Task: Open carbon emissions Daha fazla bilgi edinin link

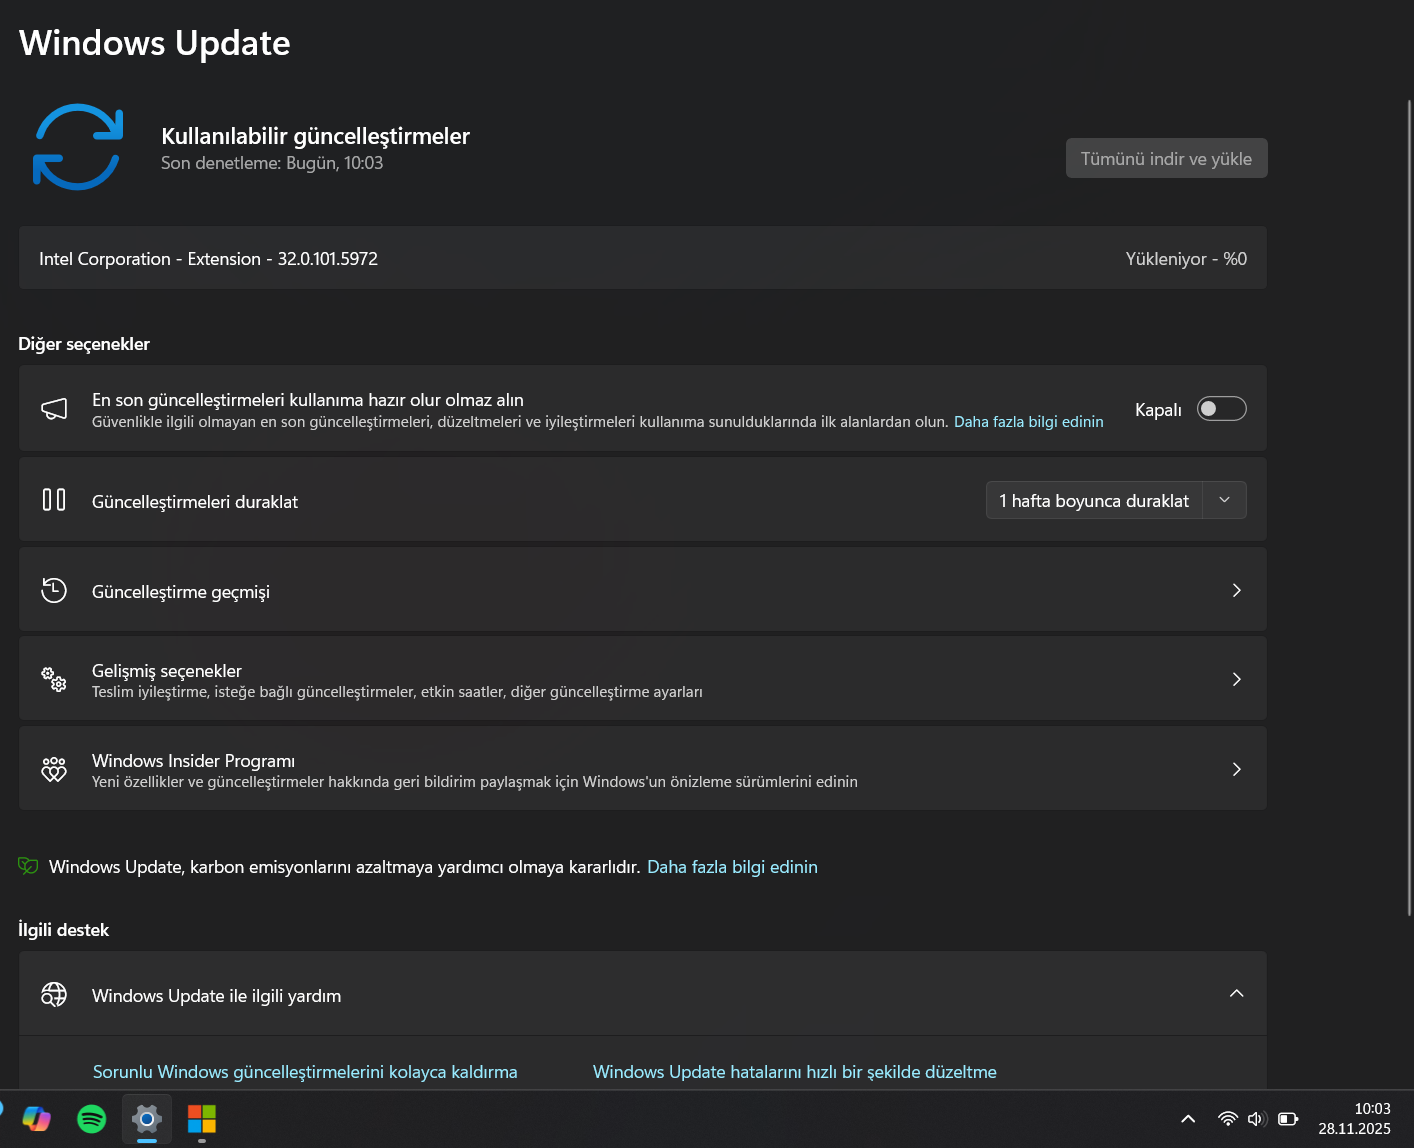Action: point(732,867)
